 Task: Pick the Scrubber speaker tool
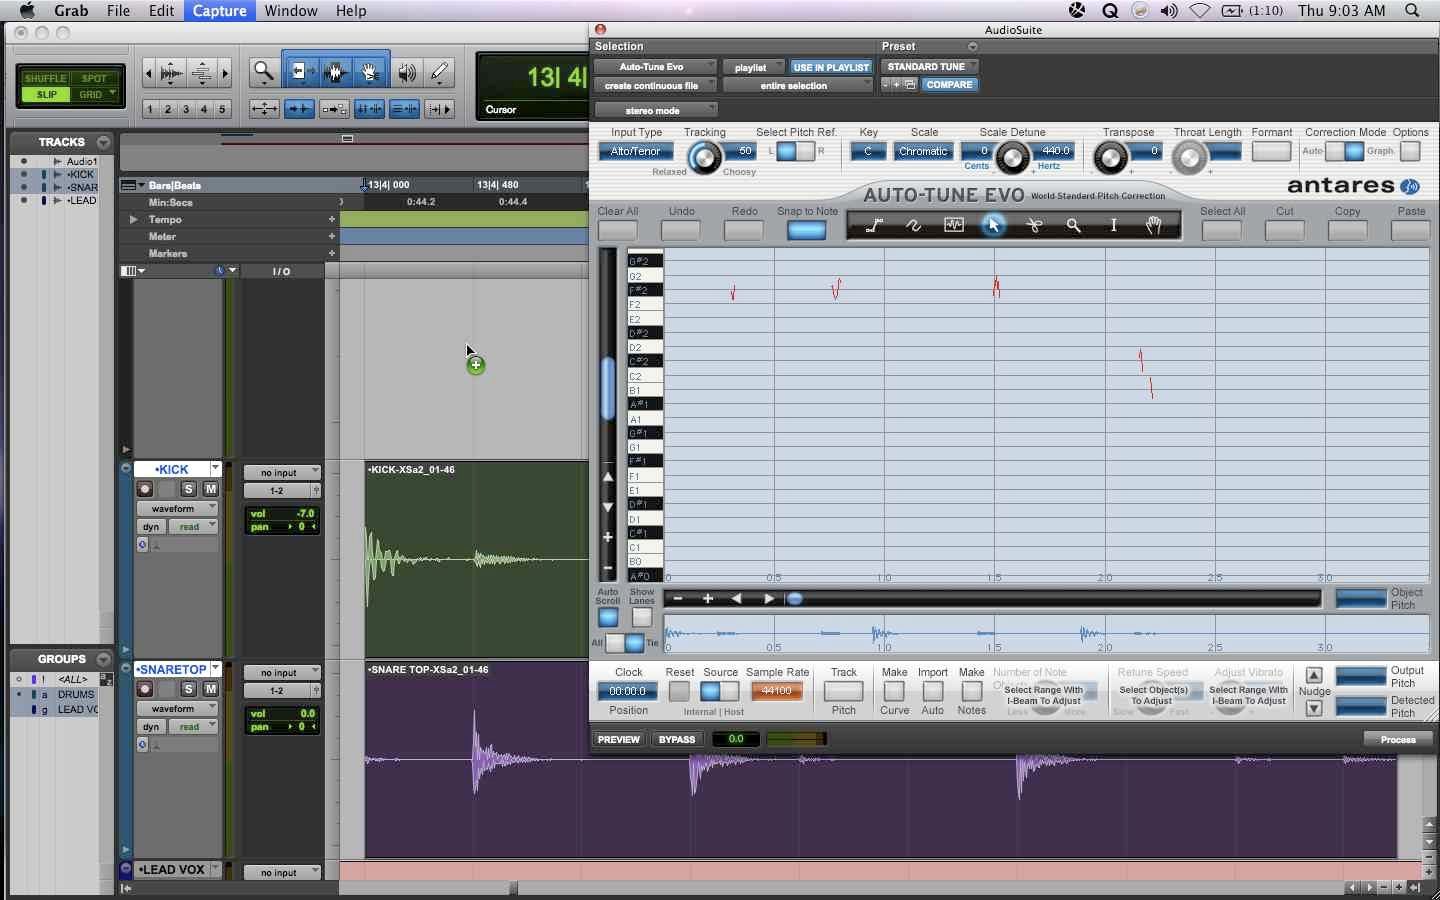(x=406, y=72)
